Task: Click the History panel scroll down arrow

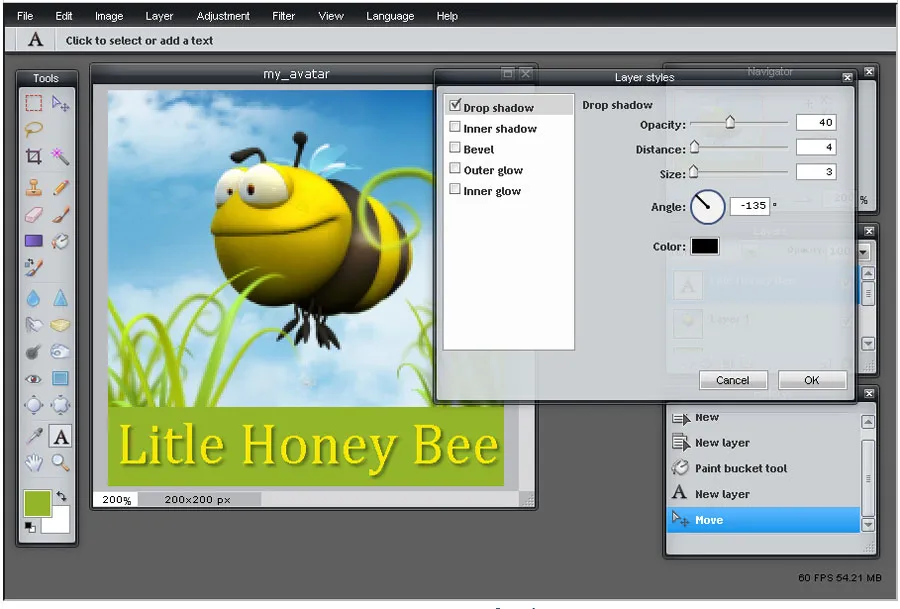Action: tap(868, 525)
